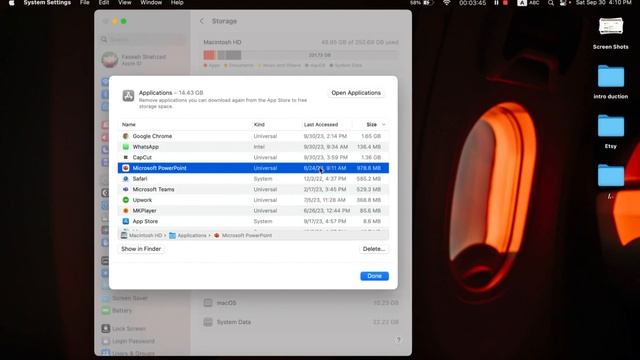
Task: Sort list by Size column
Action: coord(372,124)
